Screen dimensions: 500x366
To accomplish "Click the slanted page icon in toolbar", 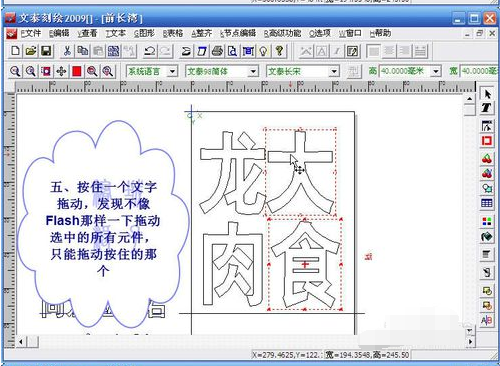I will tap(202, 51).
